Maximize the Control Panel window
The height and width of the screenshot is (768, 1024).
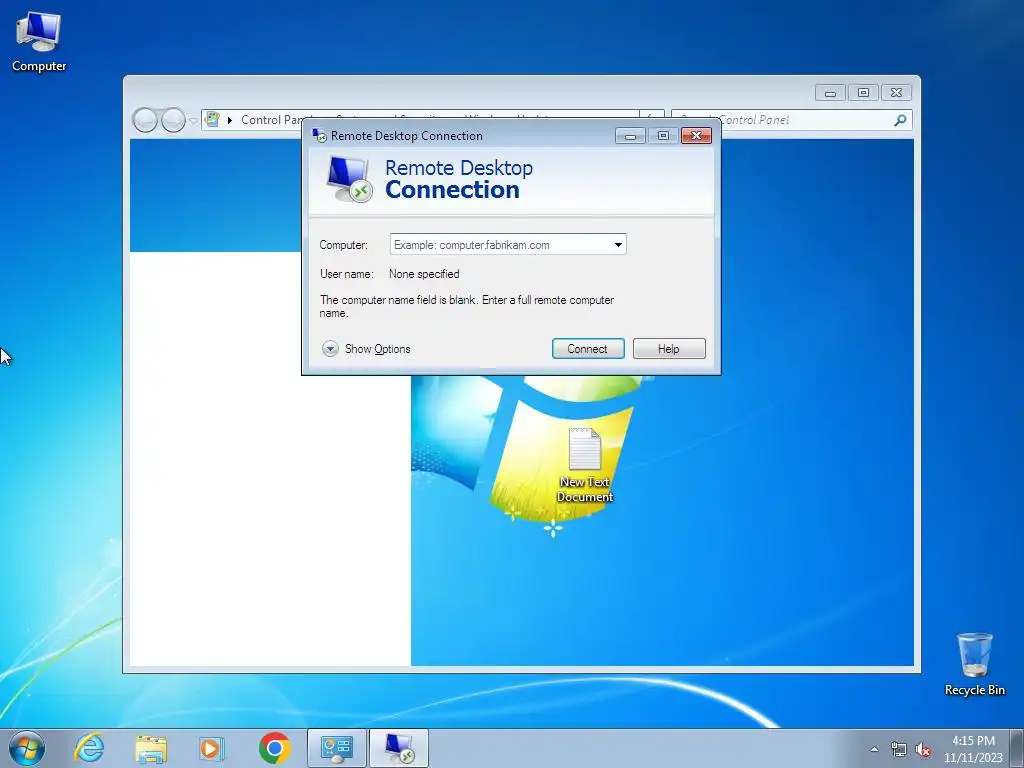(863, 93)
